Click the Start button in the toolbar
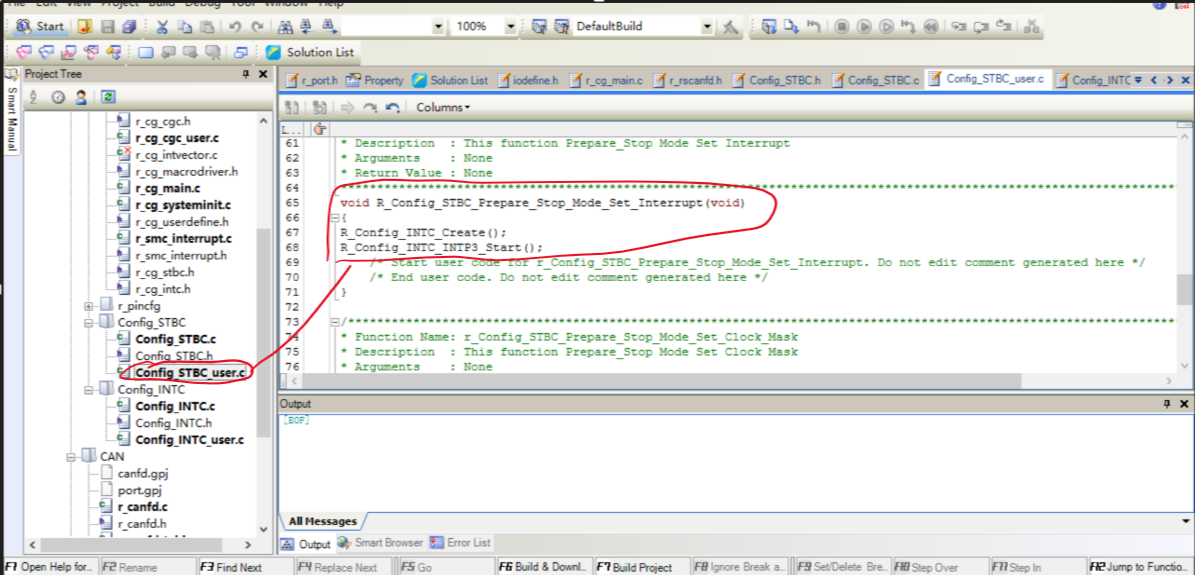1195x575 pixels. (x=41, y=26)
